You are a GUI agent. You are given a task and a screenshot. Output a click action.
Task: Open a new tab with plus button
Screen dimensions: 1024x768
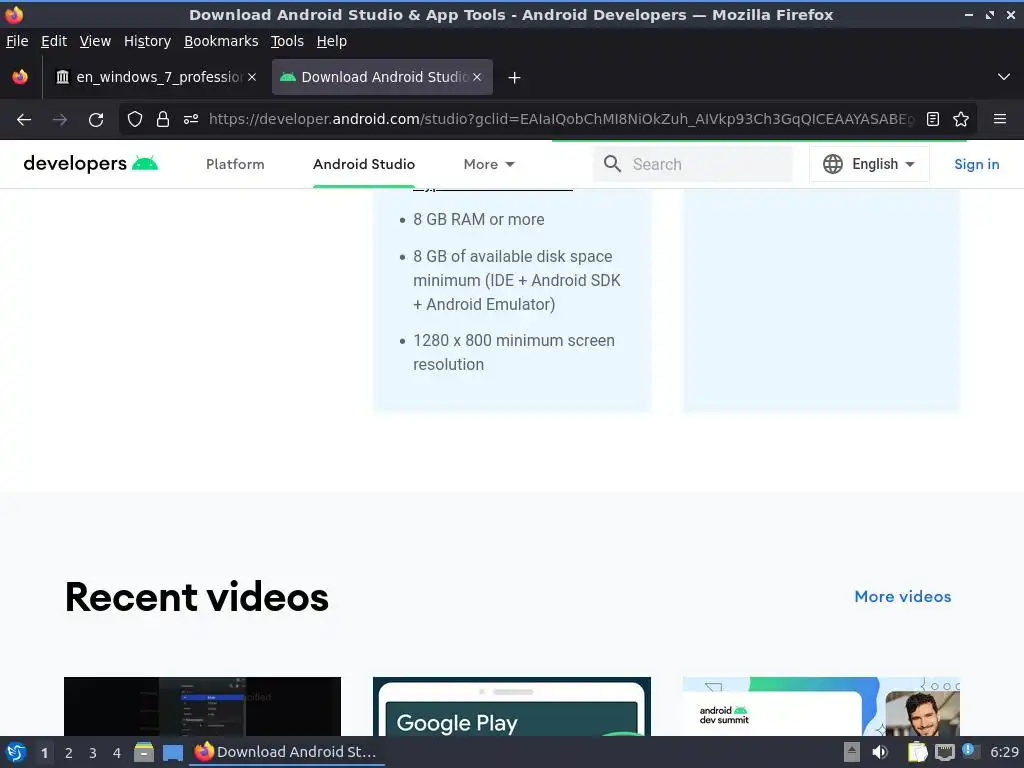click(515, 78)
